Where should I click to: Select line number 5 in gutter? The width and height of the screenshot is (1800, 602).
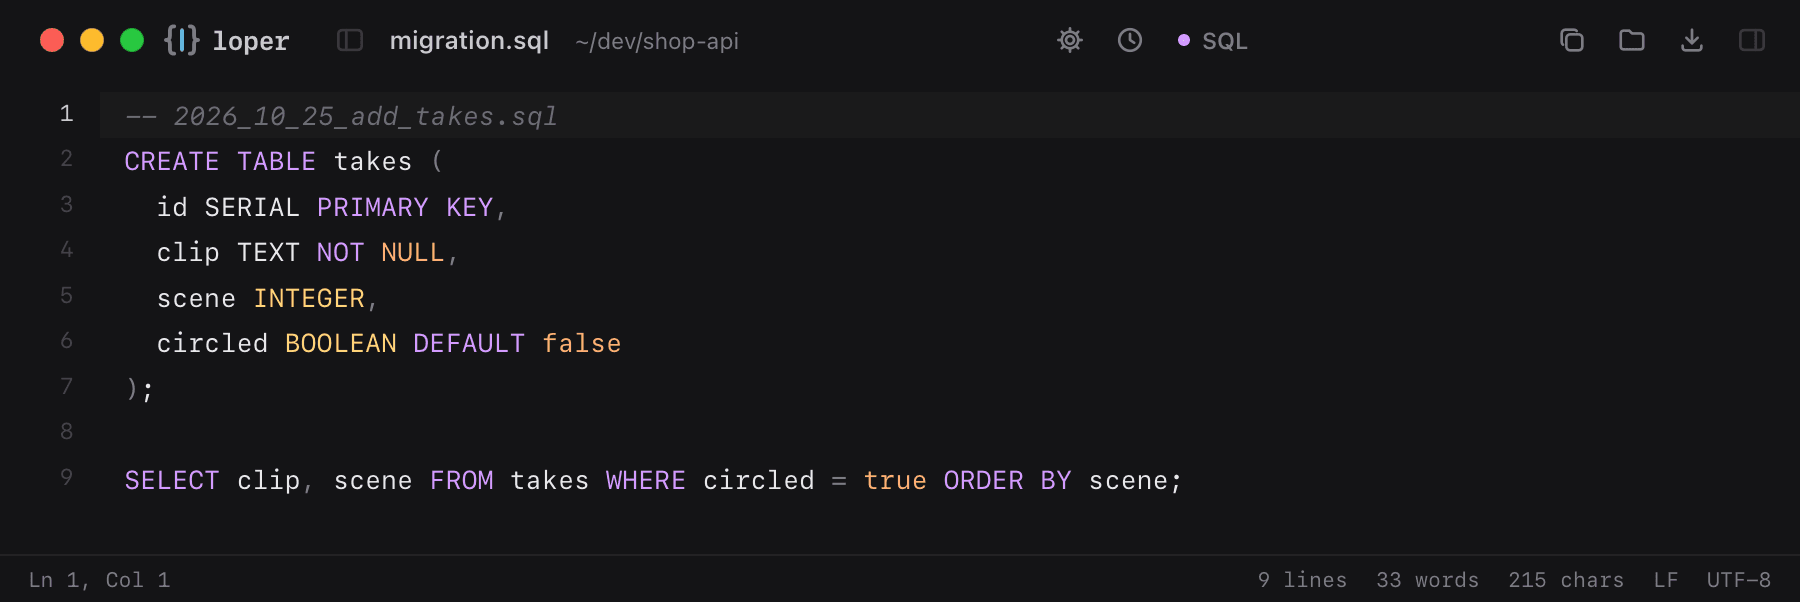[x=66, y=296]
